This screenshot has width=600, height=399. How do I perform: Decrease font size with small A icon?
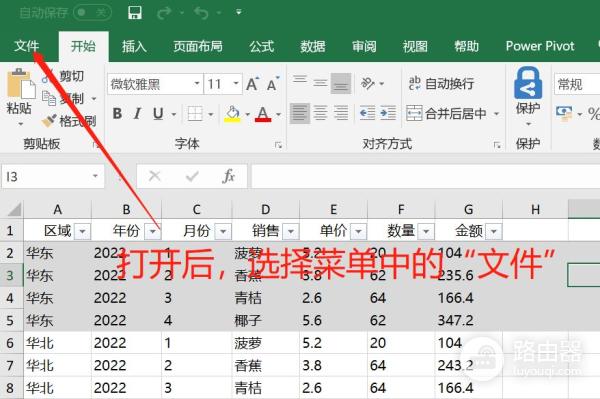[x=273, y=84]
